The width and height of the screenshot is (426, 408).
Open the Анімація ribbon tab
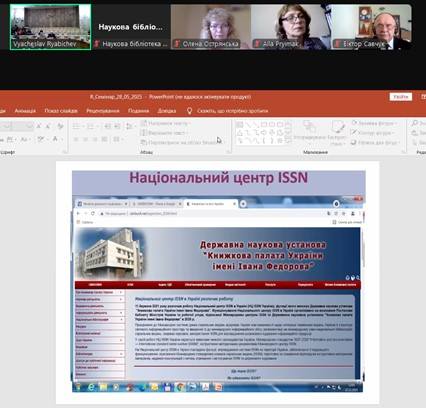pyautogui.click(x=25, y=111)
